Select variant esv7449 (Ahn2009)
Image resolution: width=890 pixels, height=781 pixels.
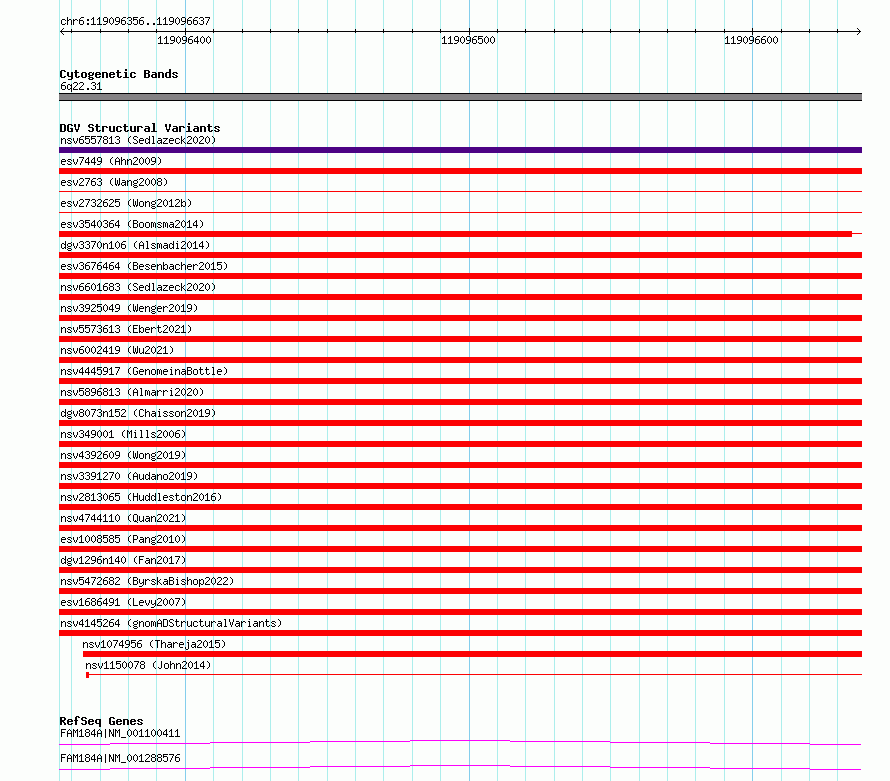coord(111,161)
